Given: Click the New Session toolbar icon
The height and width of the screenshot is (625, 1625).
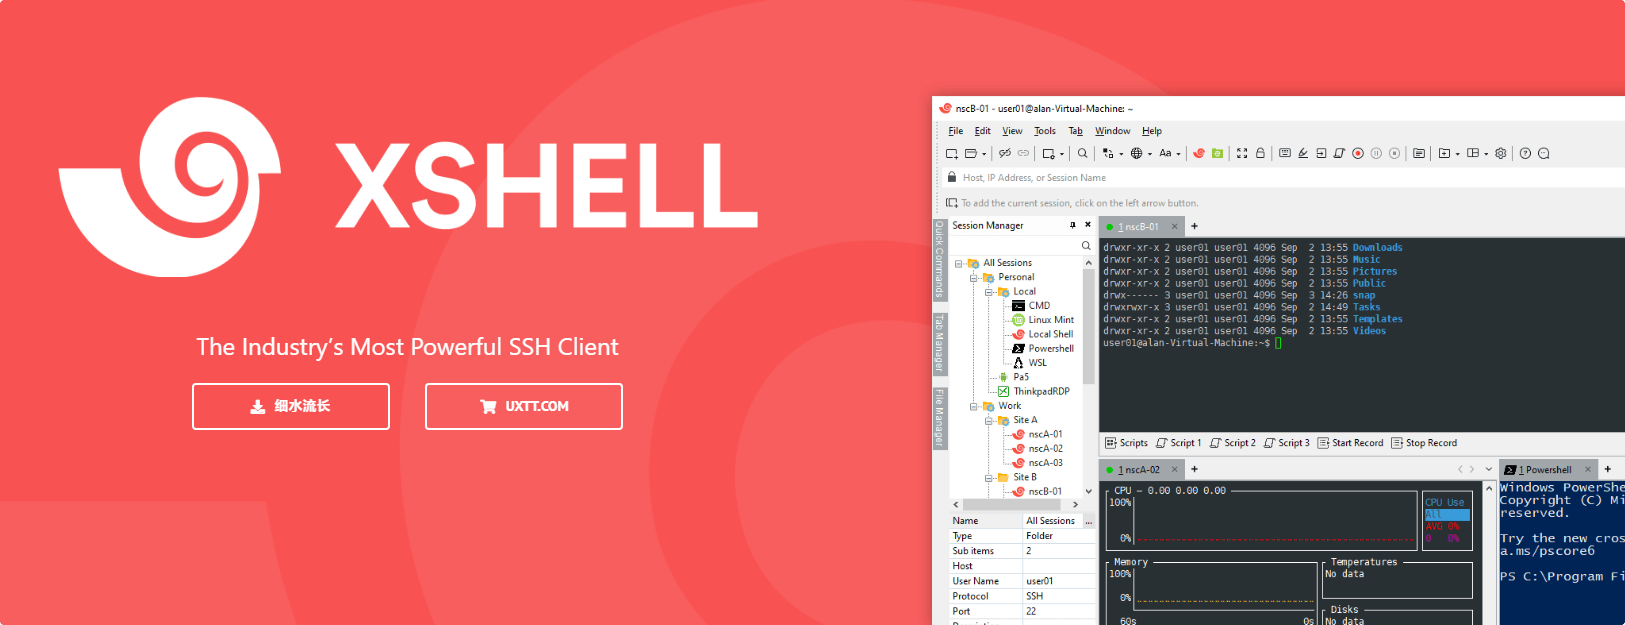Looking at the screenshot, I should tap(952, 154).
